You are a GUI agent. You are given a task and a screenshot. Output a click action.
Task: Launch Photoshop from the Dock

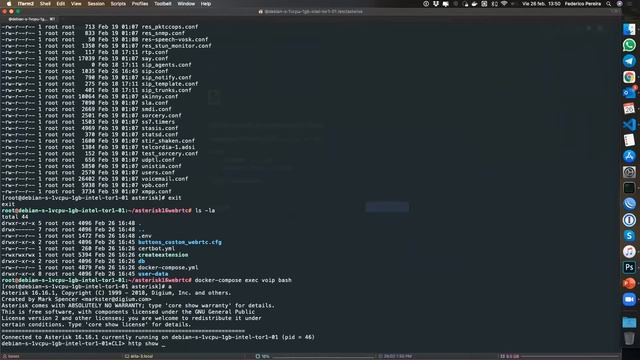[x=629, y=267]
